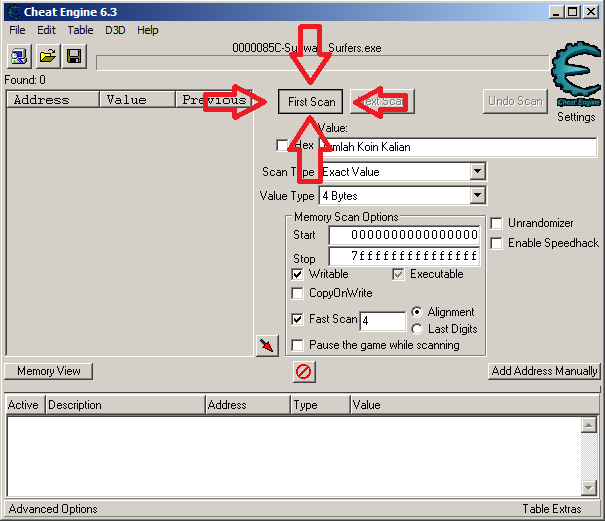Toggle the Executable checkbox
Viewport: 605px width, 521px height.
(398, 274)
